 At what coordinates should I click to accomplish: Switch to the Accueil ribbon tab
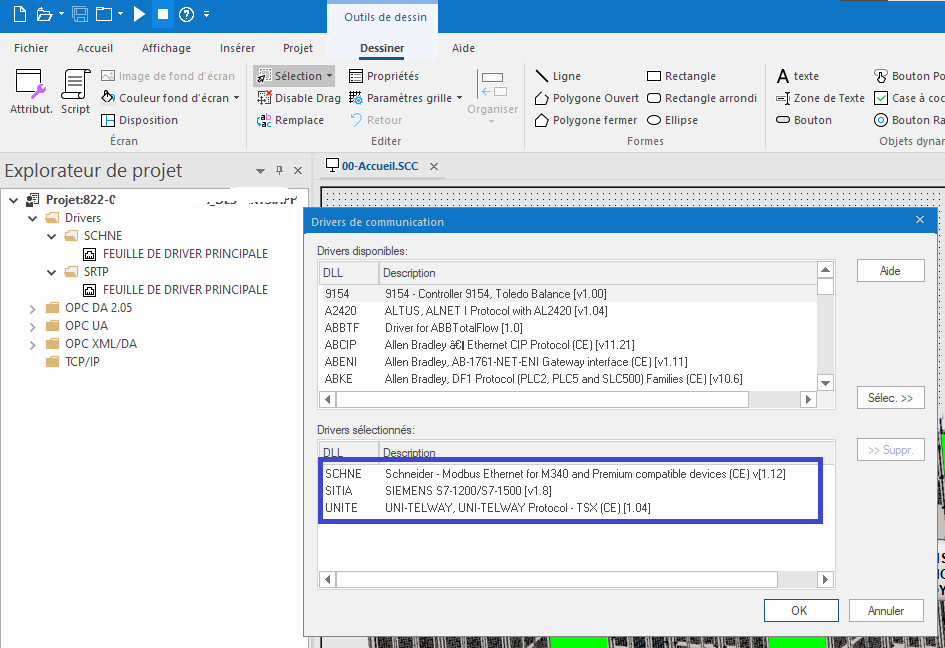tap(95, 48)
